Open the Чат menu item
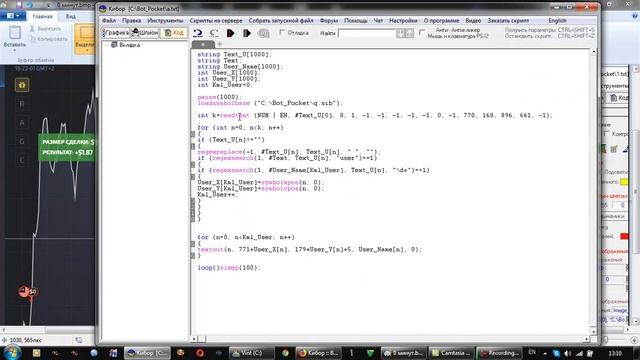 (x=378, y=20)
